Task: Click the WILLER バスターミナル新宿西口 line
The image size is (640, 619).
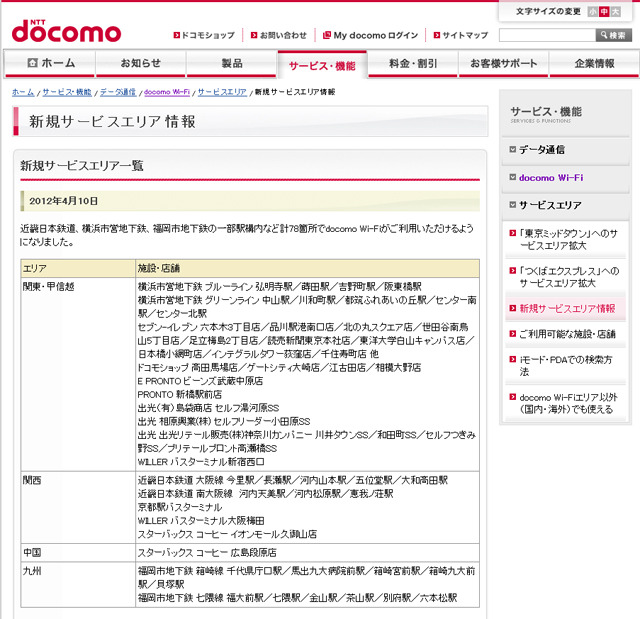Action: tap(201, 462)
